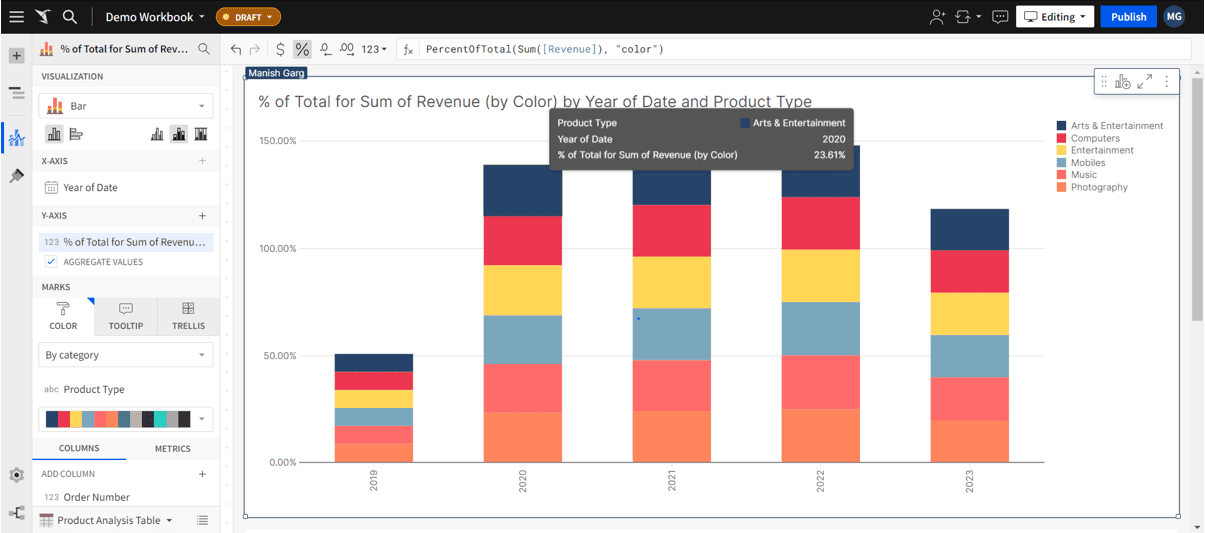Toggle the 100% stacked bar option

[x=201, y=134]
